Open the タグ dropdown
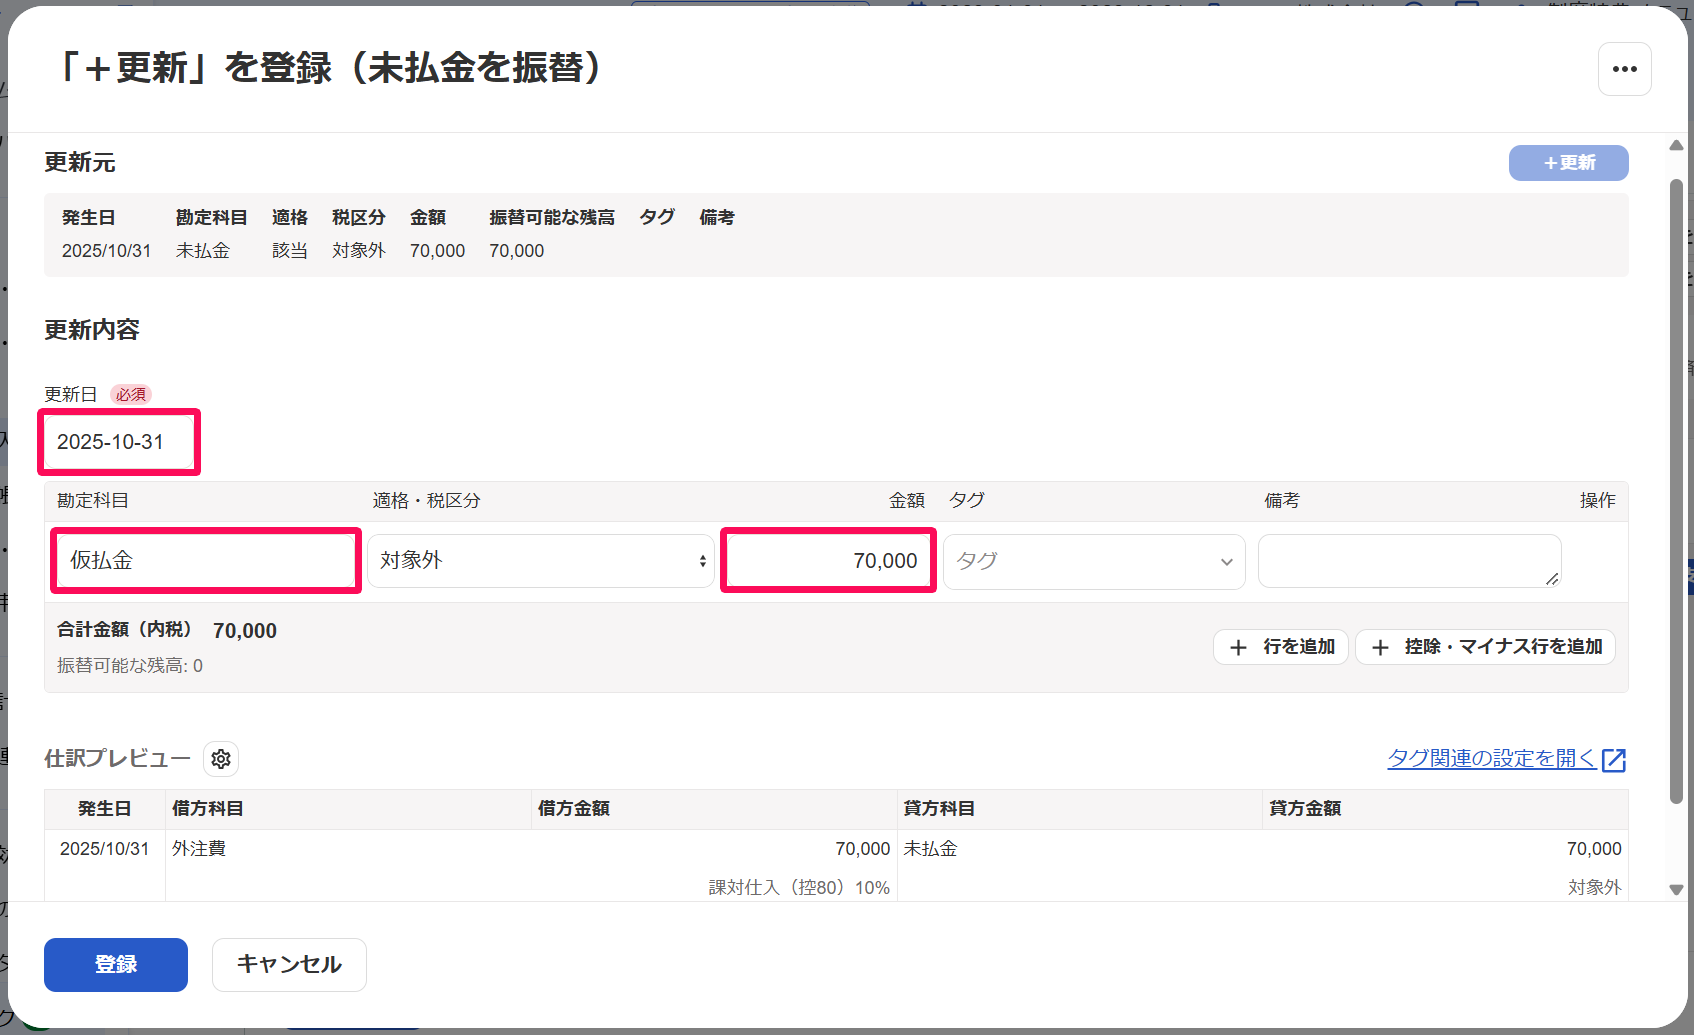The image size is (1694, 1035). (x=1094, y=561)
